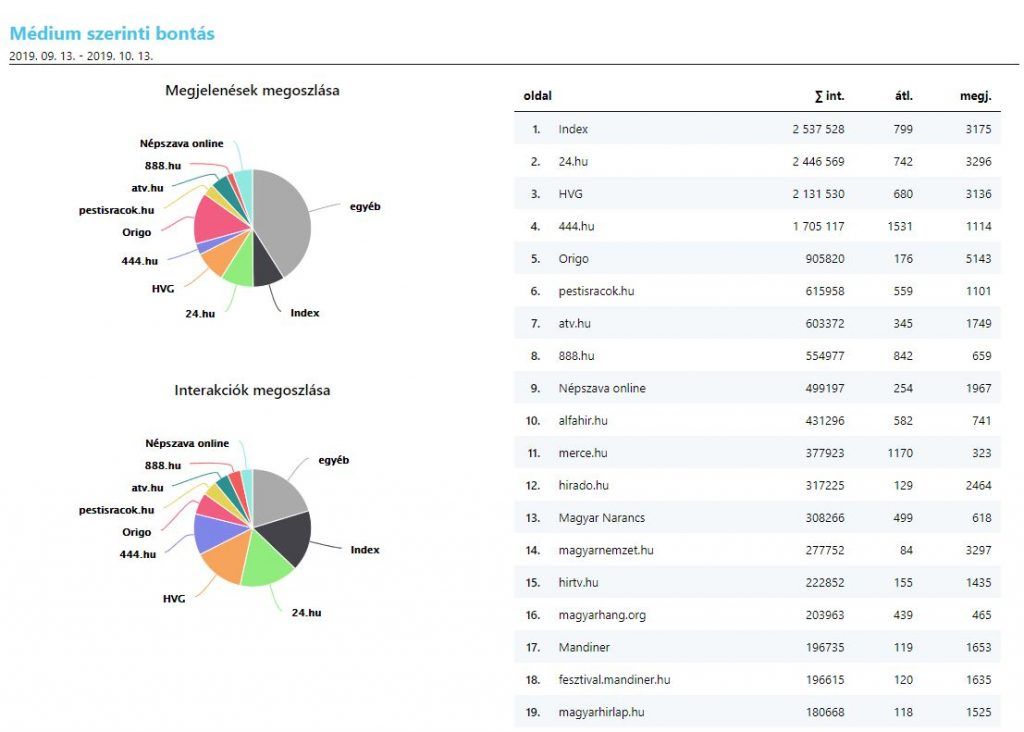This screenshot has width=1024, height=732.
Task: Select "pestisracok.hu" in table row 6
Action: point(596,291)
